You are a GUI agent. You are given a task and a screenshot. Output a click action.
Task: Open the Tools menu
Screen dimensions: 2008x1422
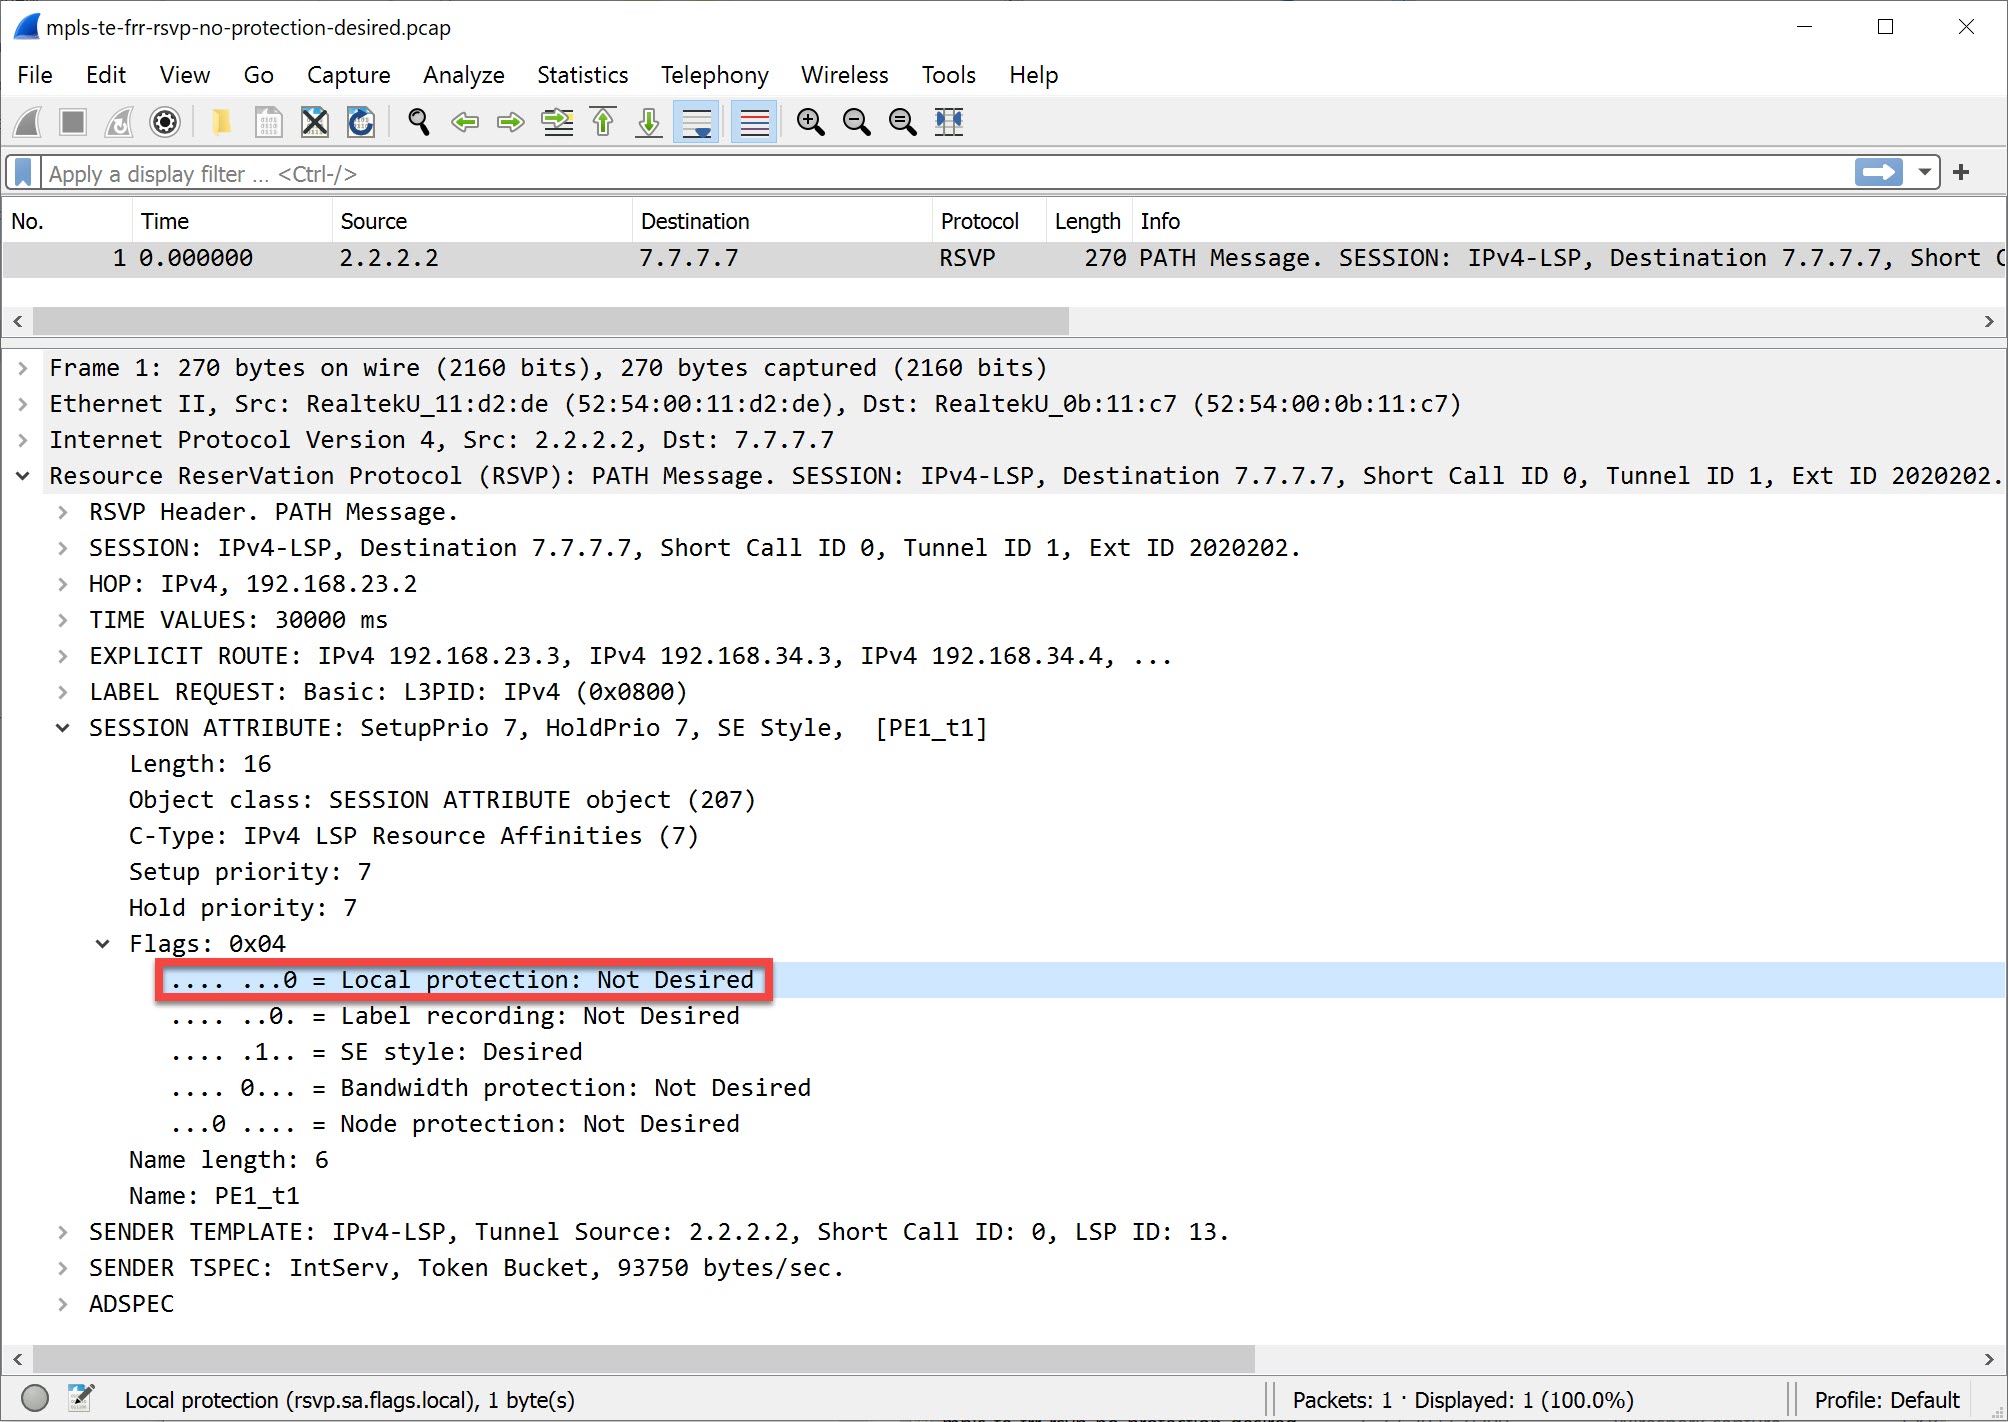click(x=949, y=75)
